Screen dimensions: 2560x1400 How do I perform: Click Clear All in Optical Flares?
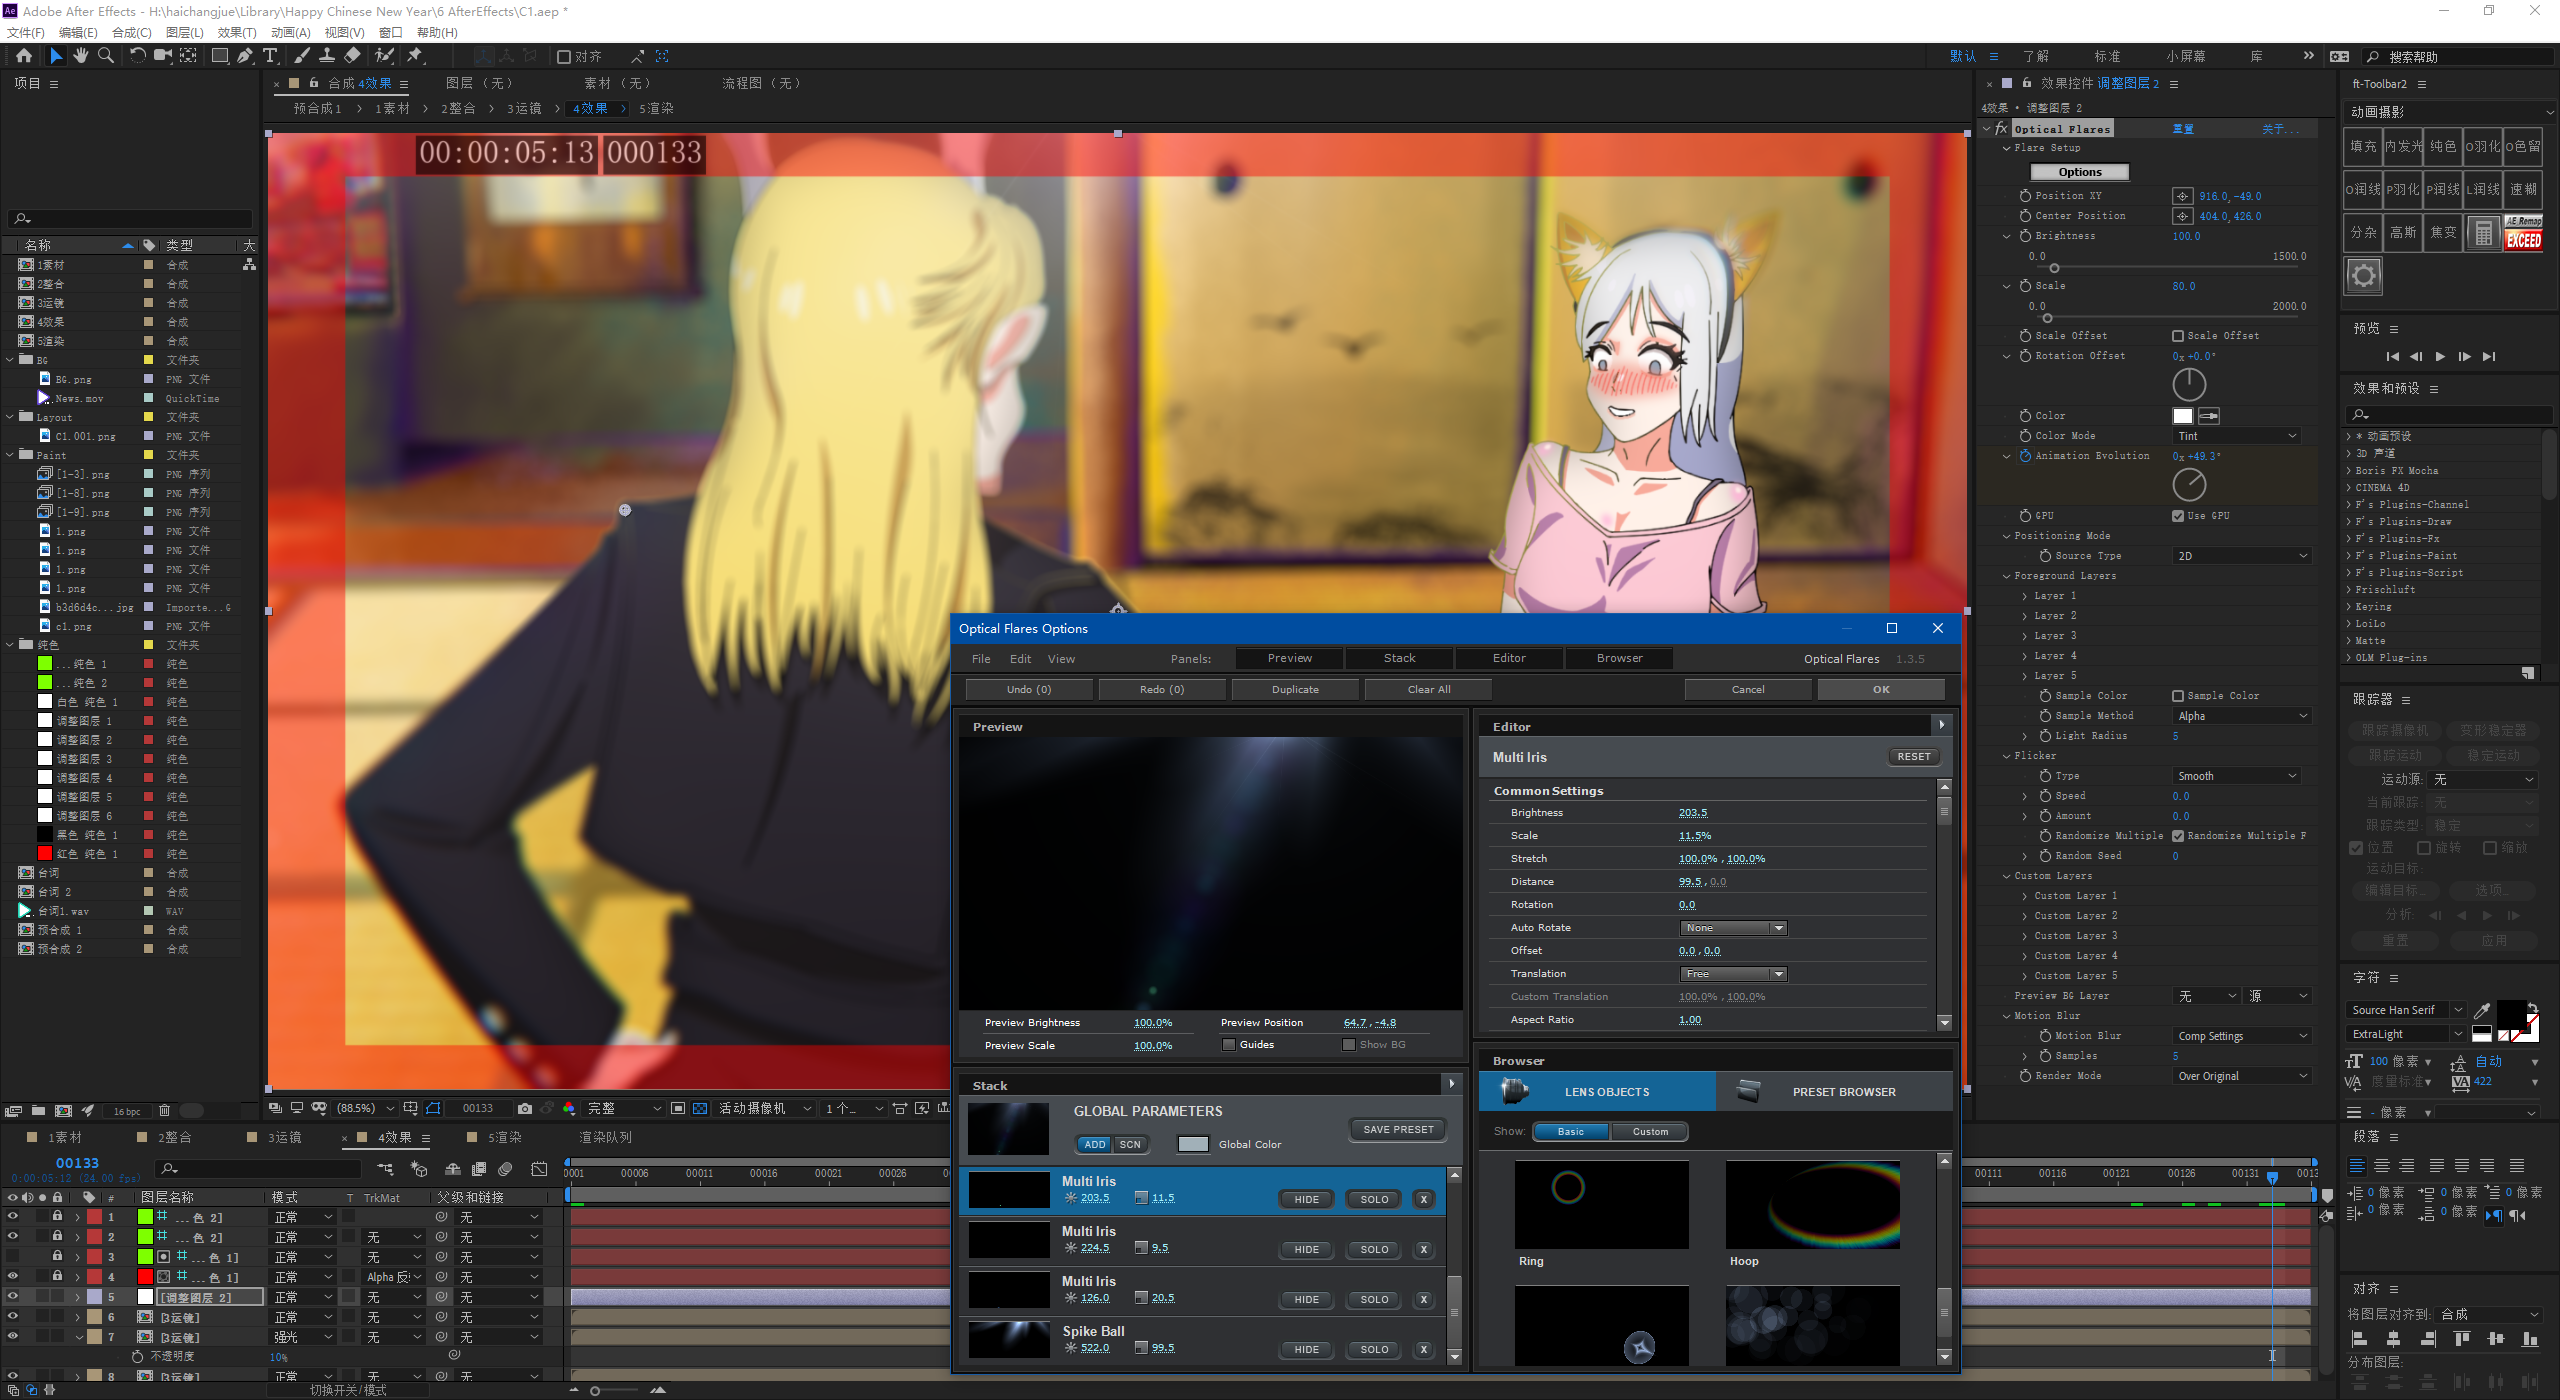(x=1429, y=690)
